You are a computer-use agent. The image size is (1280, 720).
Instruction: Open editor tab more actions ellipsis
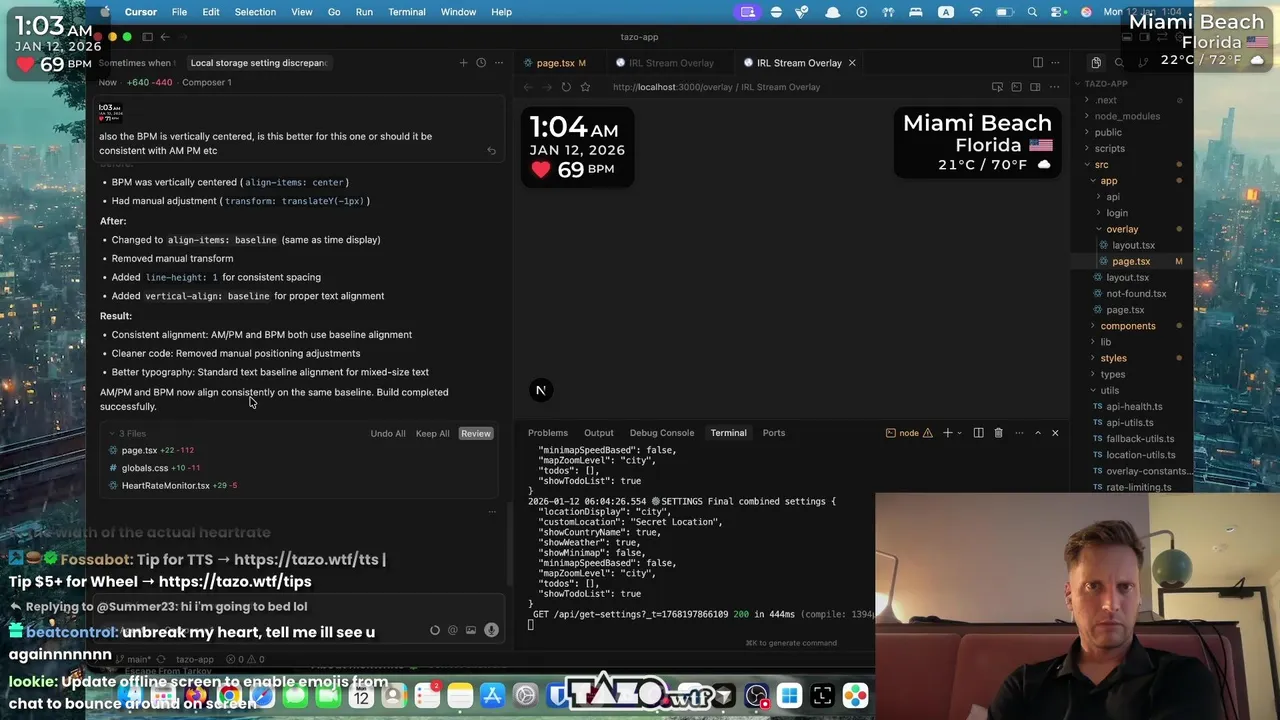tap(1055, 63)
